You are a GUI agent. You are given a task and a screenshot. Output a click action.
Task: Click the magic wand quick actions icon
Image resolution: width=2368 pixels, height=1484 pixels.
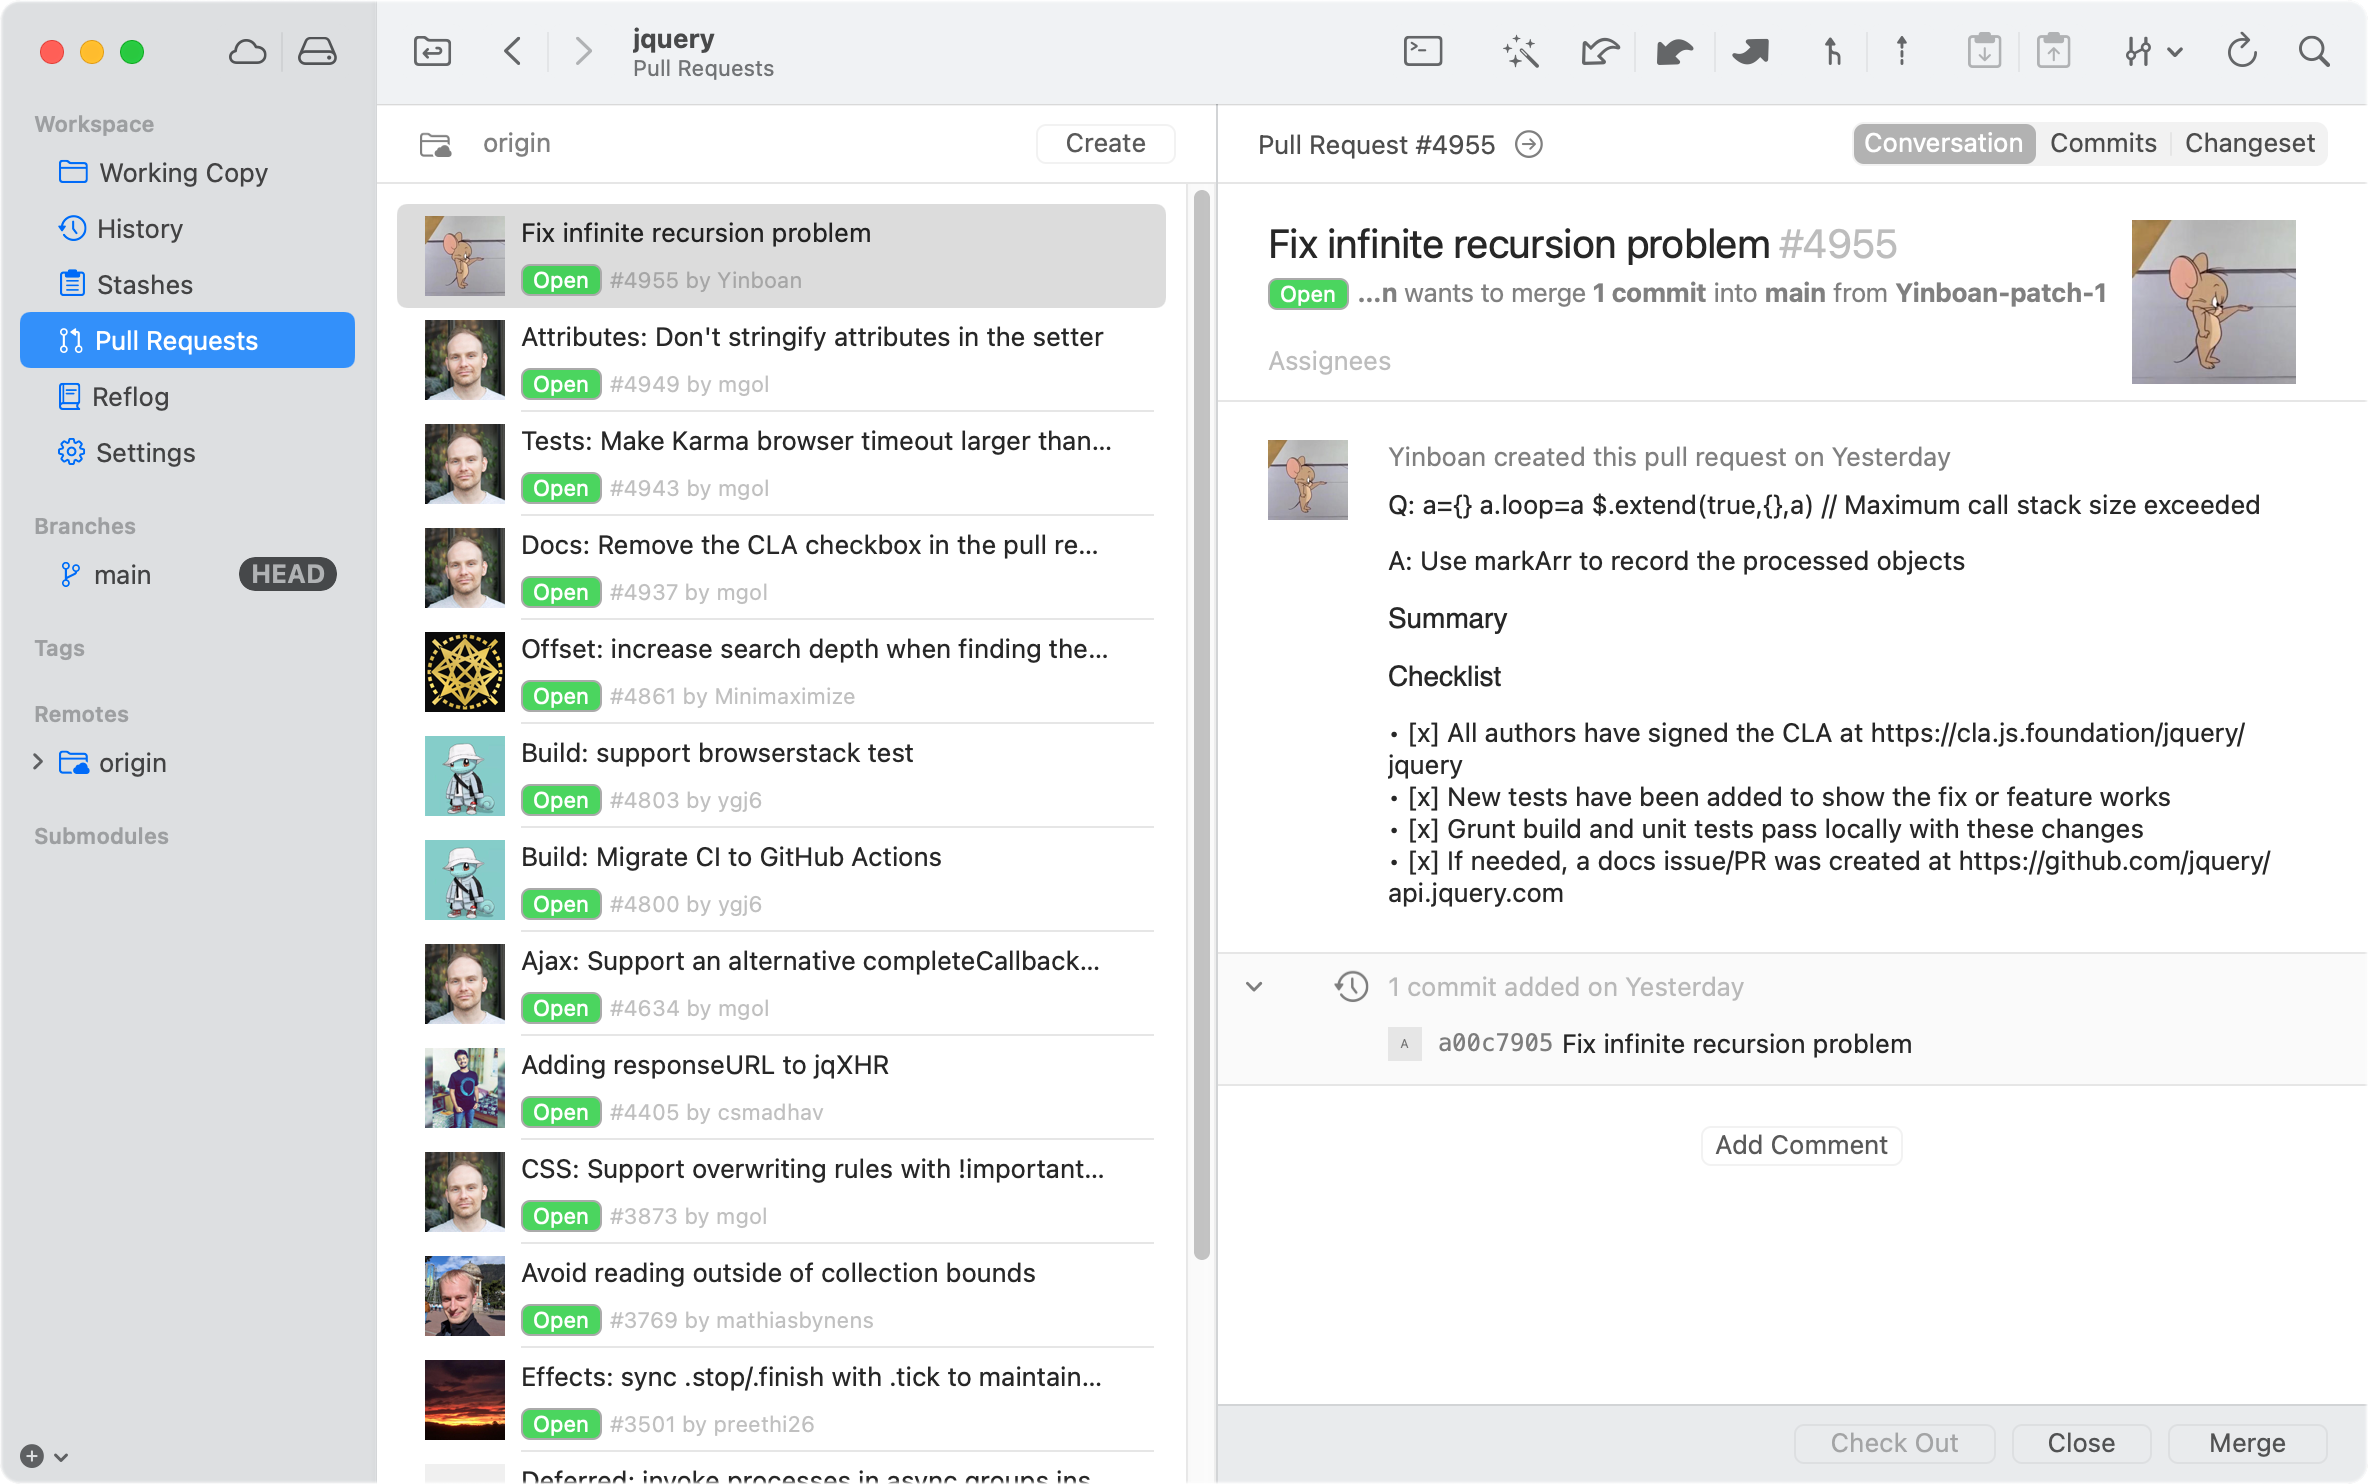(x=1520, y=51)
